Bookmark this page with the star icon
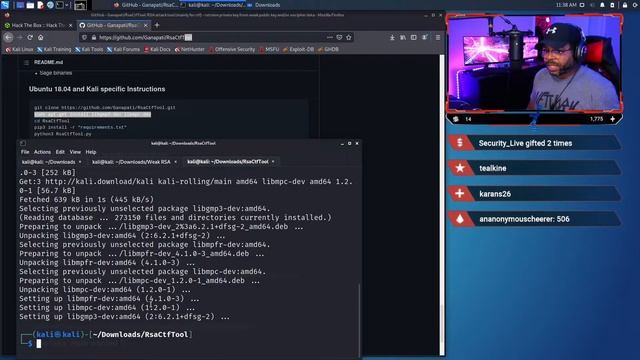The width and height of the screenshot is (640, 360). pyautogui.click(x=349, y=37)
